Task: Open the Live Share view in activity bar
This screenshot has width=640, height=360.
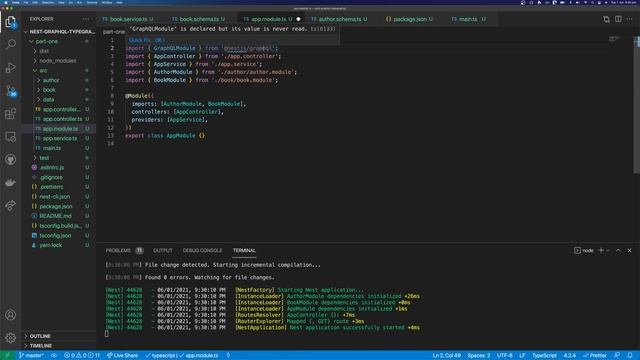Action: coord(11,205)
